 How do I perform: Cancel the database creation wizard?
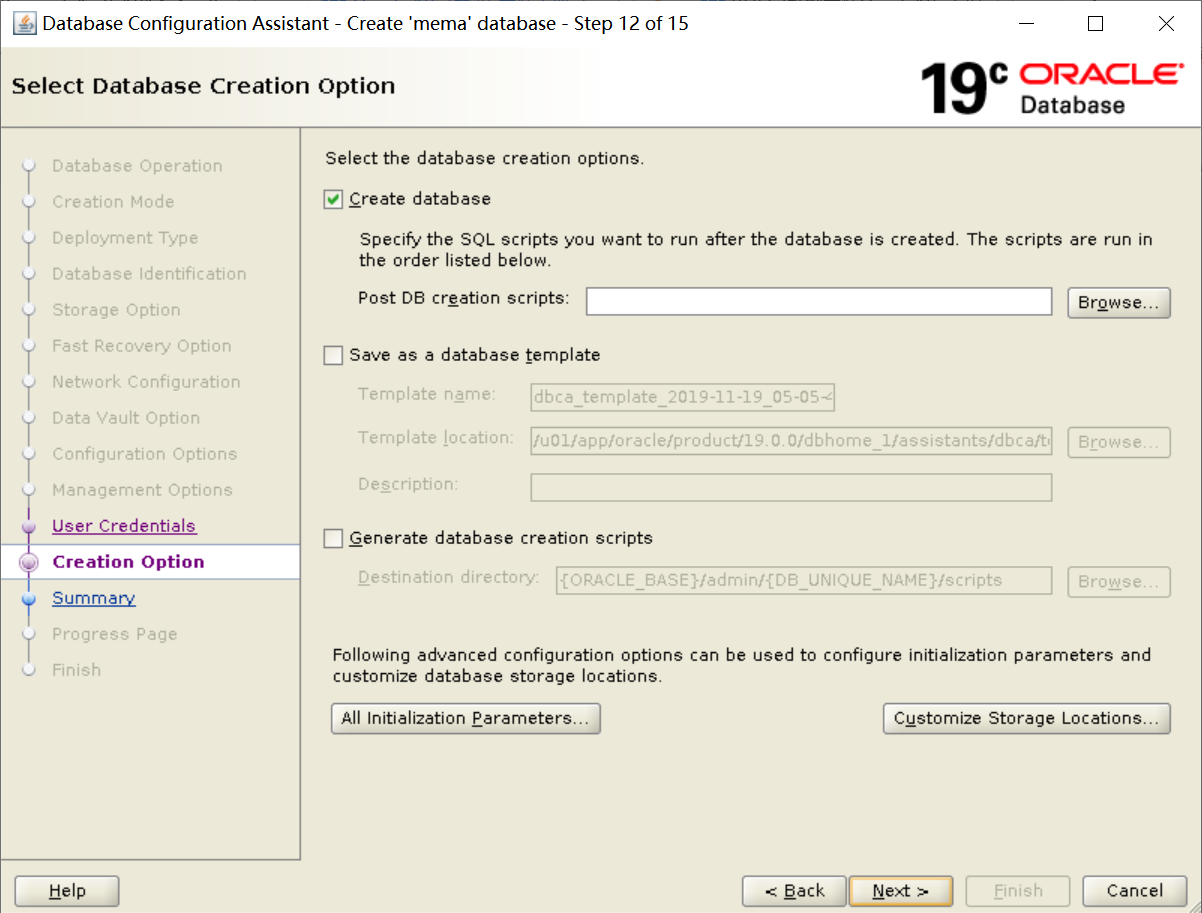(x=1134, y=890)
